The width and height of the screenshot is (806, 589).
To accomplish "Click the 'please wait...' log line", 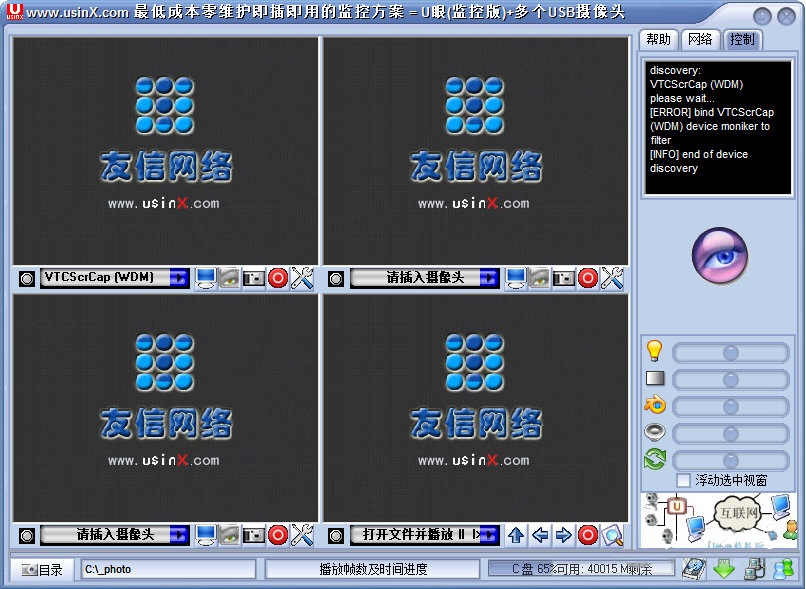I will pos(682,98).
